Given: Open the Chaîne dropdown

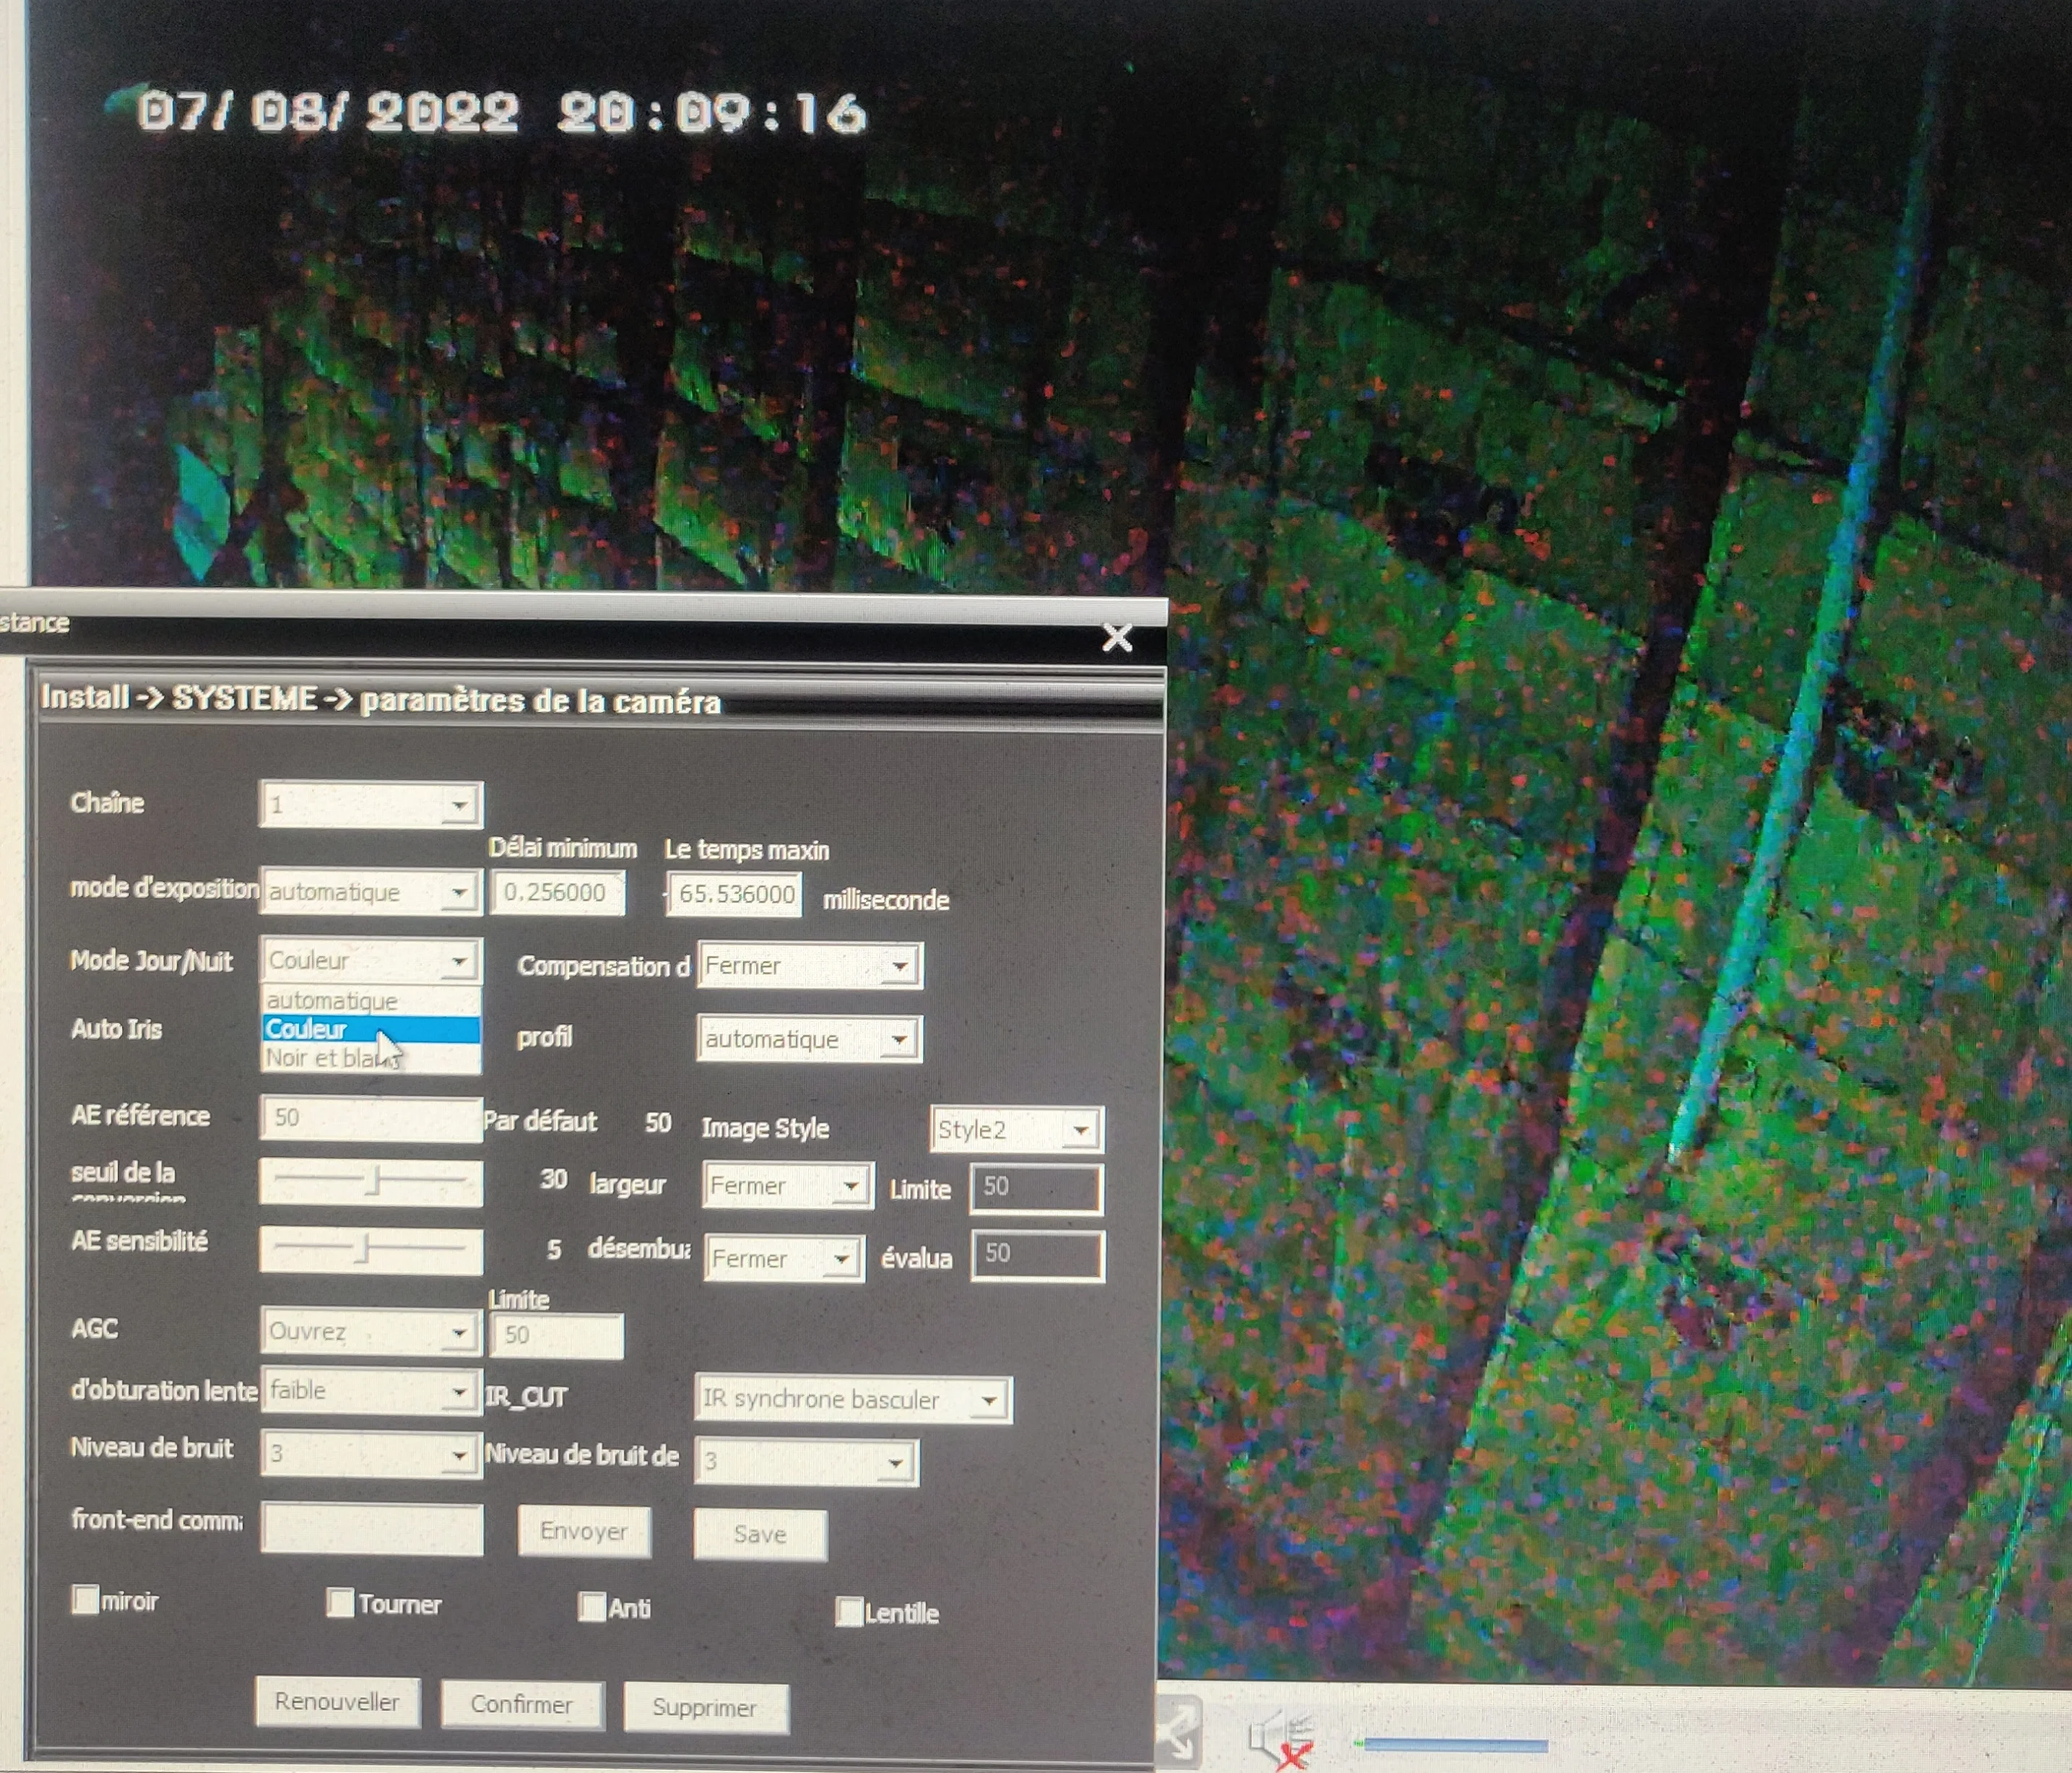Looking at the screenshot, I should [x=459, y=805].
